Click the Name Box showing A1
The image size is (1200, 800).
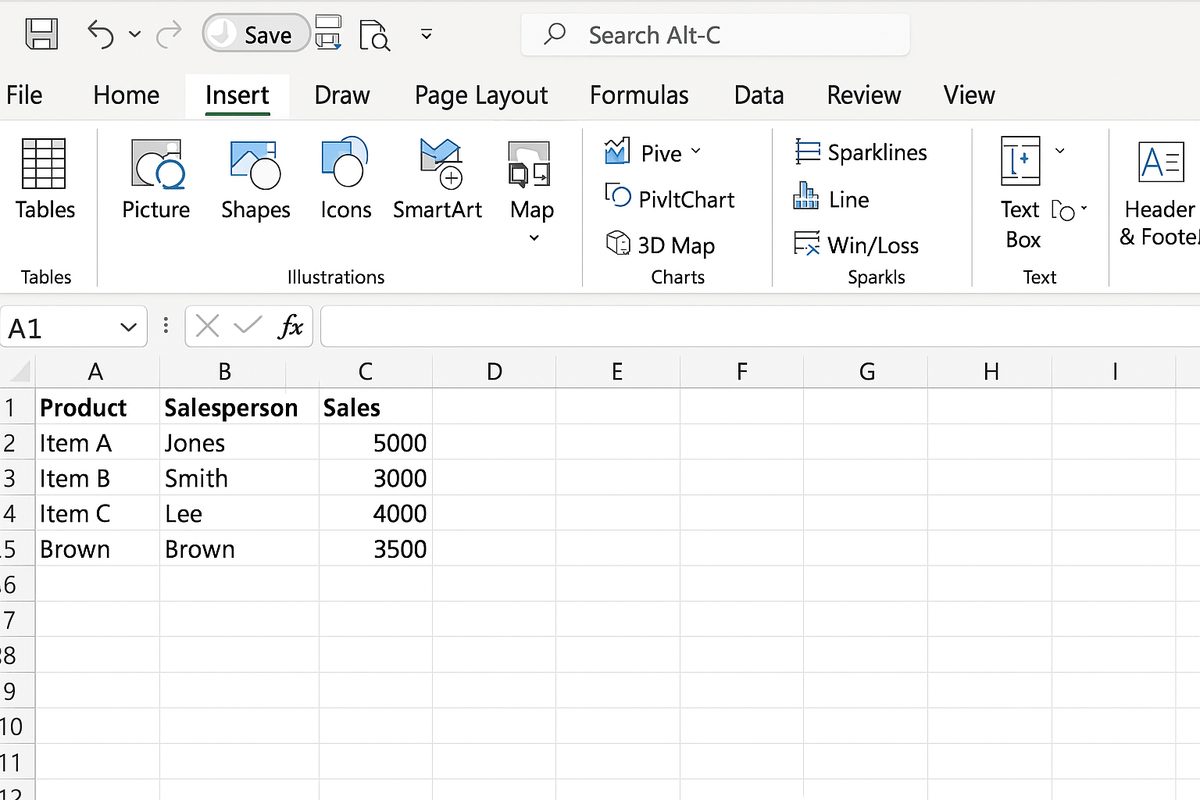60,327
